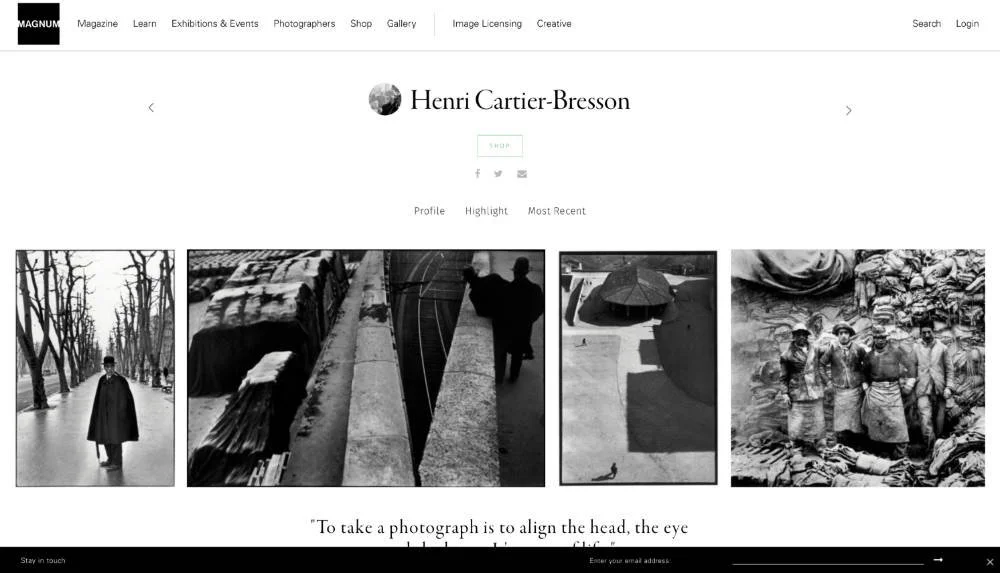Switch to the Most Recent tab
This screenshot has height=573, width=1000.
(556, 211)
